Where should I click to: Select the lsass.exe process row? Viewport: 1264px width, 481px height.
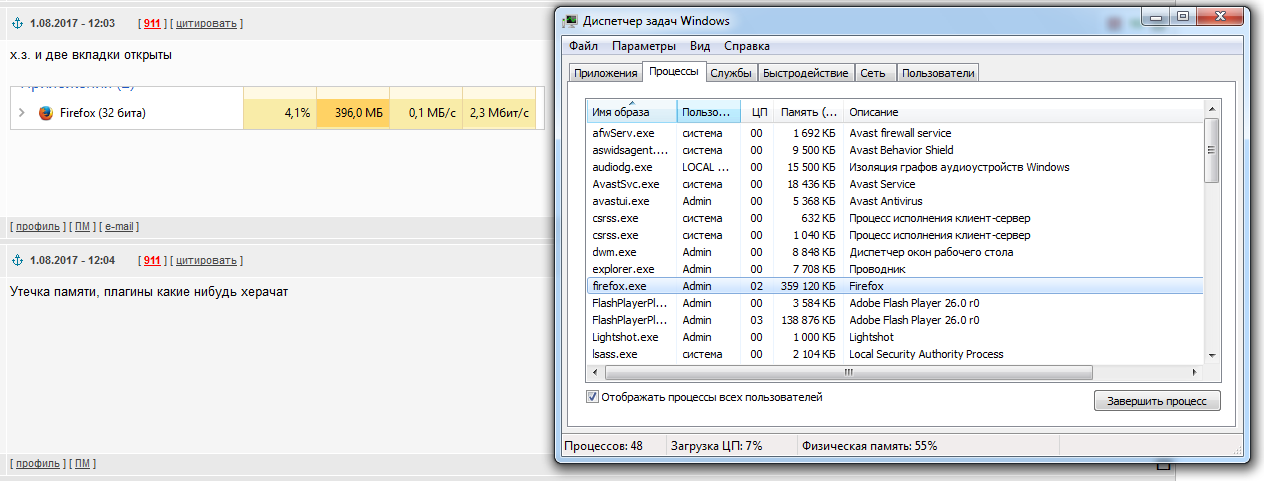click(x=895, y=354)
